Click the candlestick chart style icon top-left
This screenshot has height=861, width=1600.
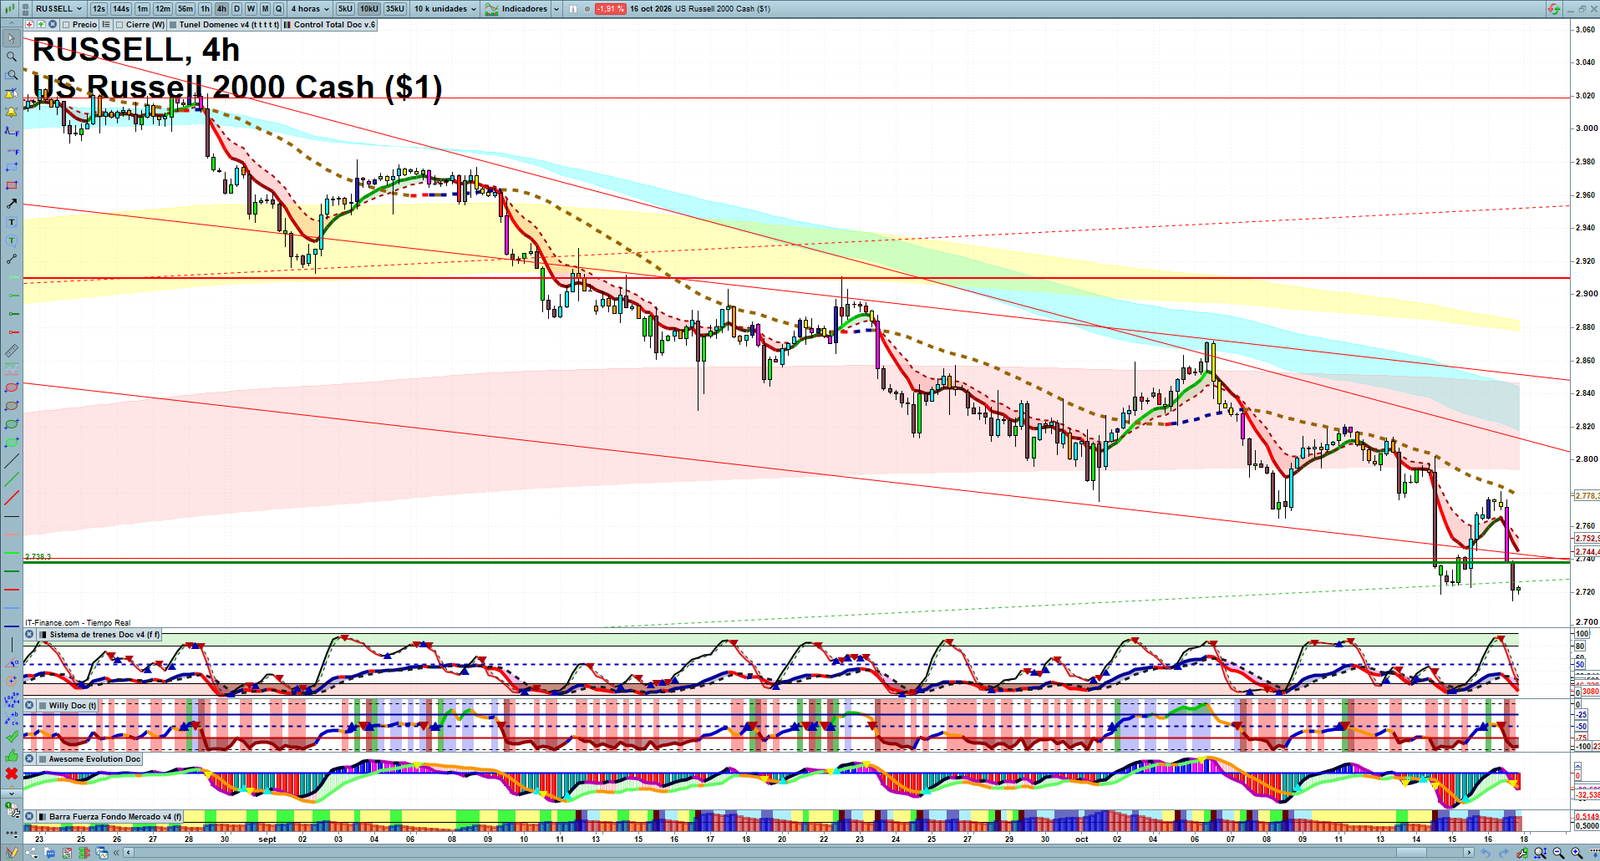(10, 9)
